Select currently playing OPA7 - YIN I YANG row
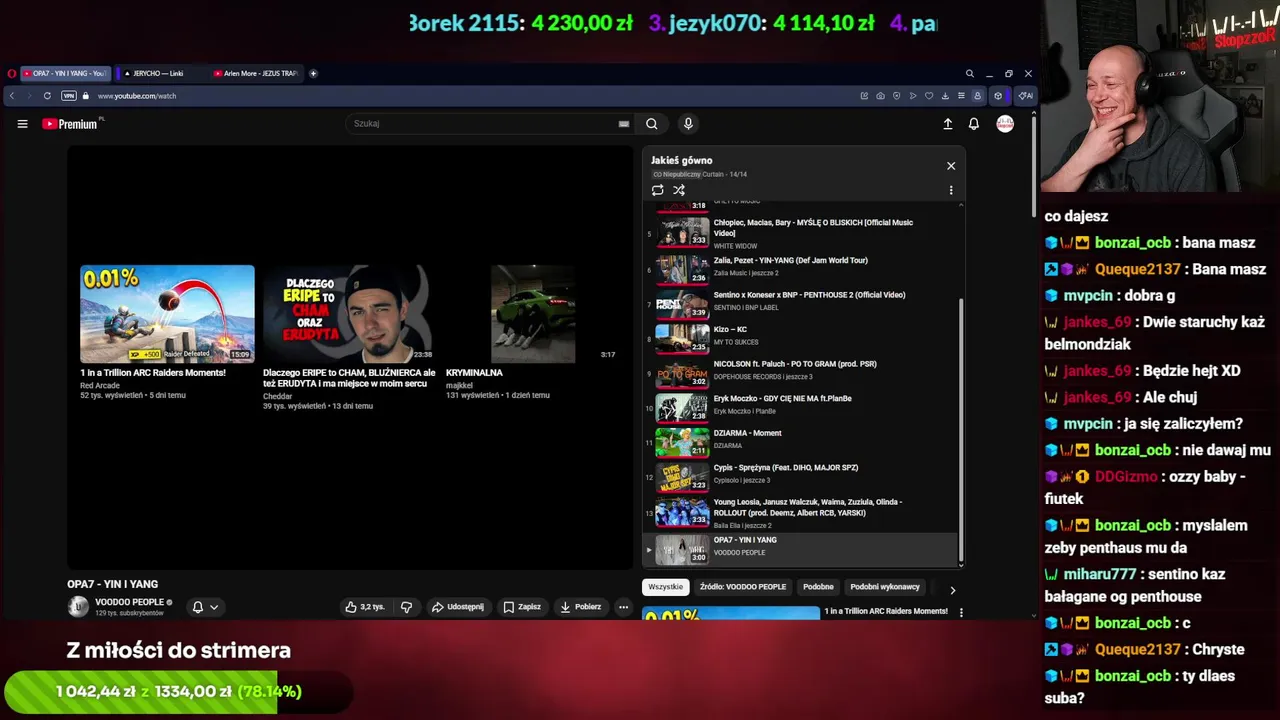Screen dimensions: 1280x720 (800, 549)
